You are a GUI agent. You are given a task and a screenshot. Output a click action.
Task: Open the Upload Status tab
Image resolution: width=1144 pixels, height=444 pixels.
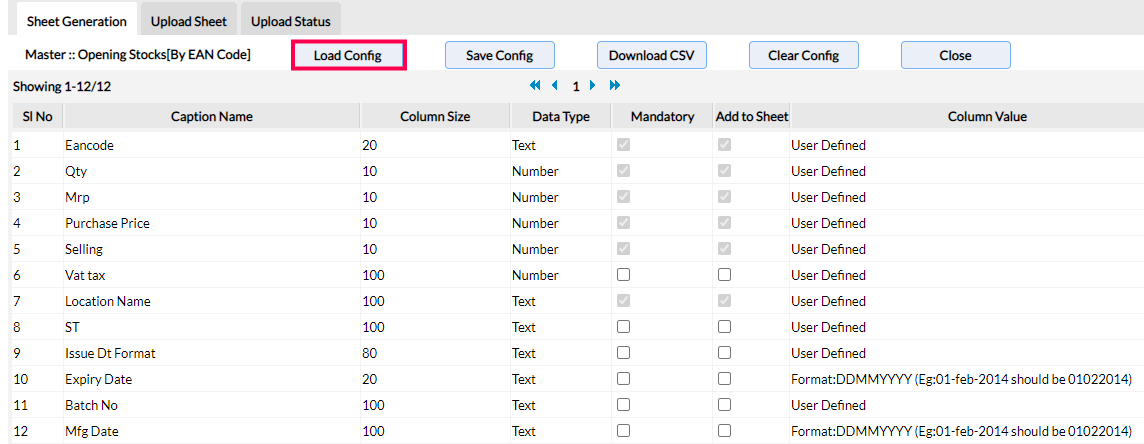point(291,21)
